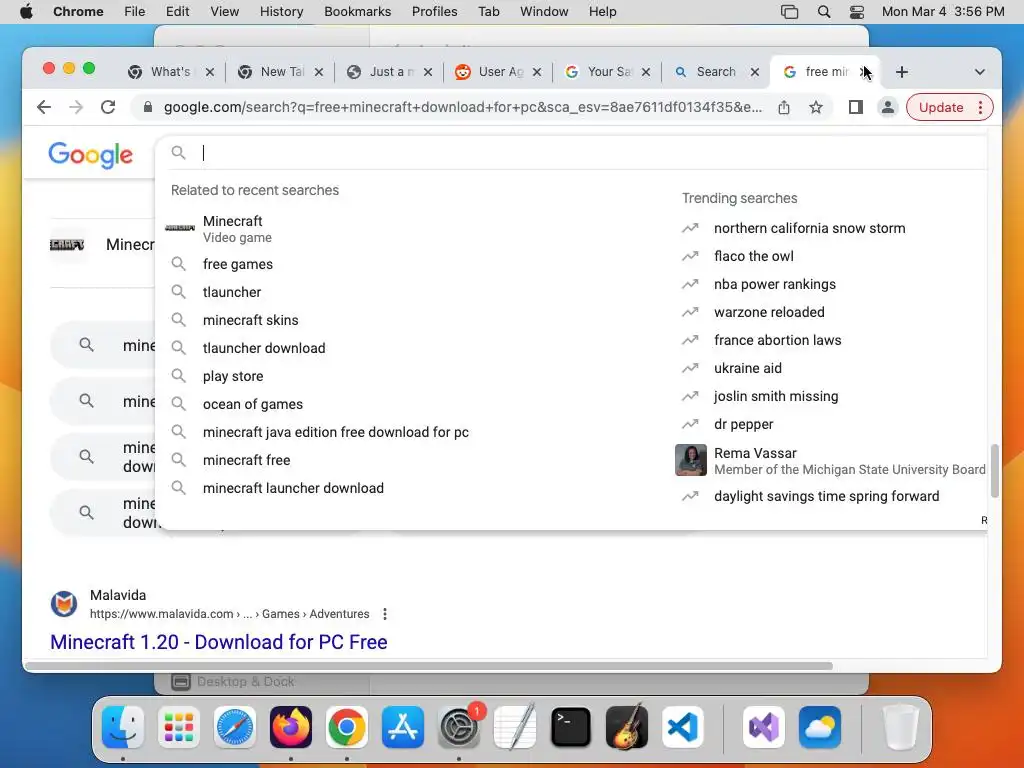The width and height of the screenshot is (1024, 768).
Task: Open the side panel icon
Action: pos(856,107)
